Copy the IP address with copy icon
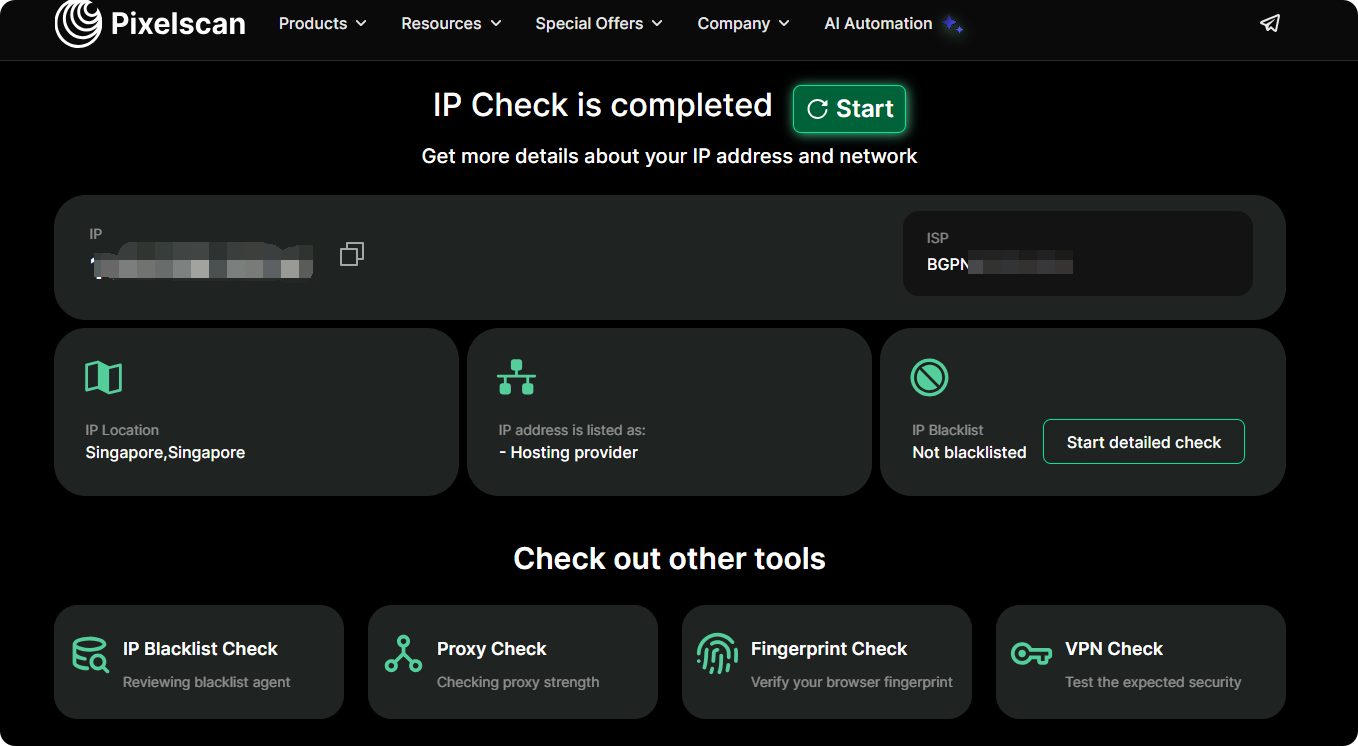The width and height of the screenshot is (1358, 746). (351, 255)
